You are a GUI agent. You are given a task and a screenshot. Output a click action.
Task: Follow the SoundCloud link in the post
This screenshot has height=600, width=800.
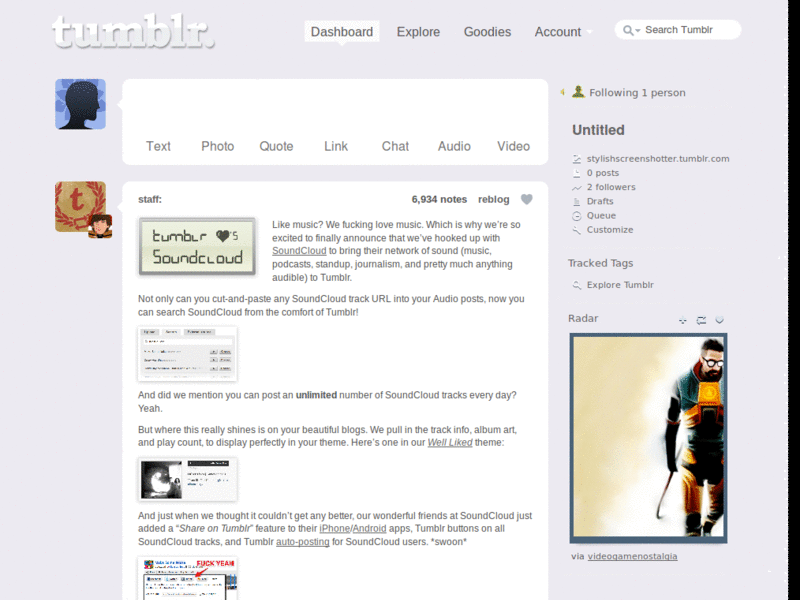point(299,251)
